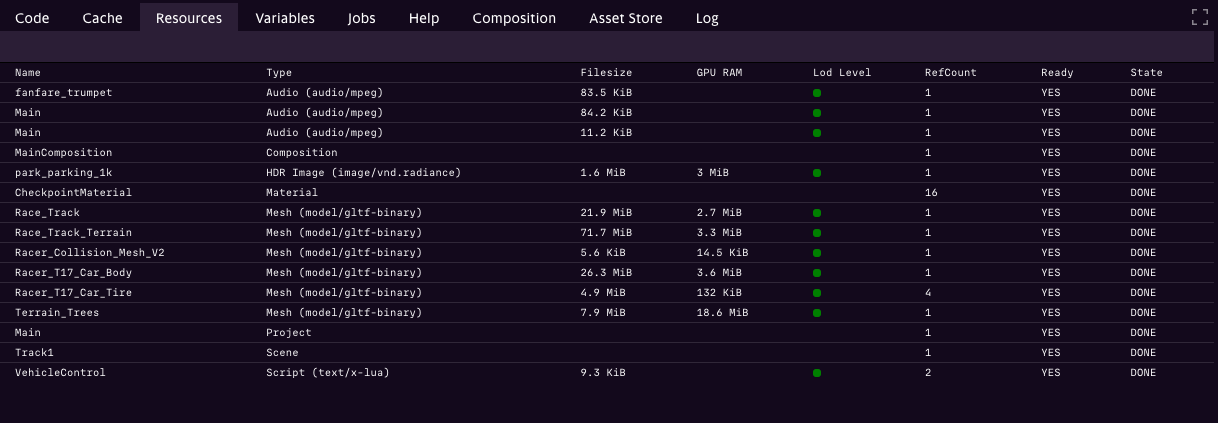Click green Lod indicator for VehicleControl script
This screenshot has width=1218, height=423.
point(817,373)
